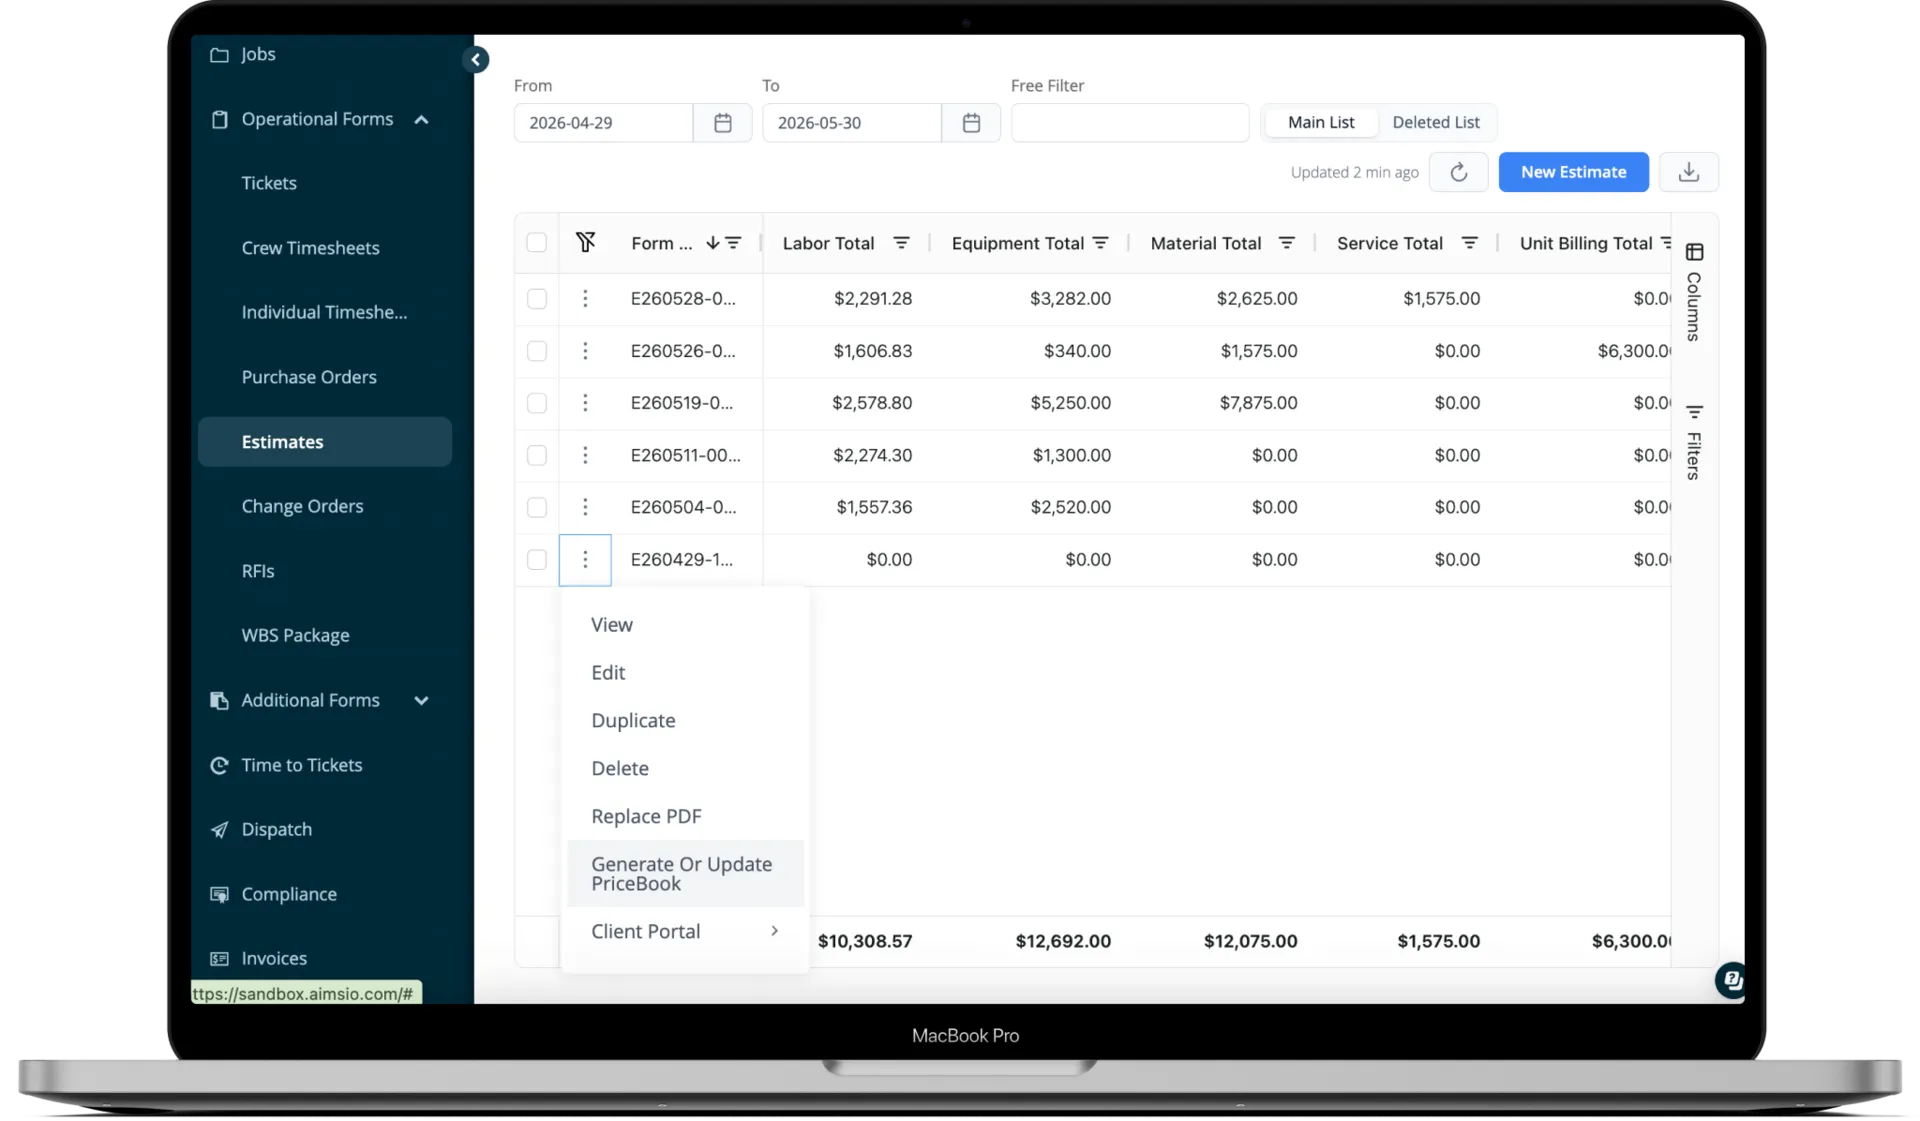Switch to the Deleted List tab
Viewport: 1920px width, 1121px height.
click(x=1435, y=122)
